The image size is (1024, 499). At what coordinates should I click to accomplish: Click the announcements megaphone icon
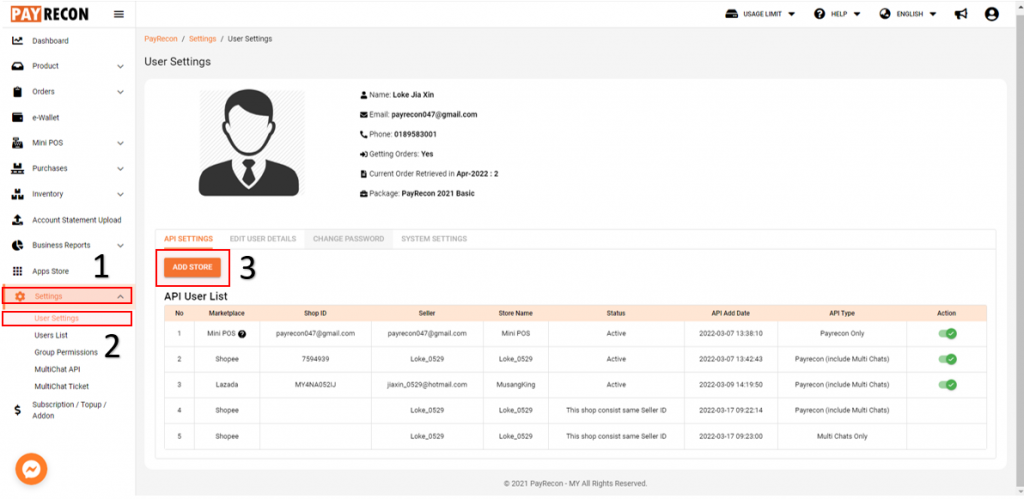[x=961, y=14]
